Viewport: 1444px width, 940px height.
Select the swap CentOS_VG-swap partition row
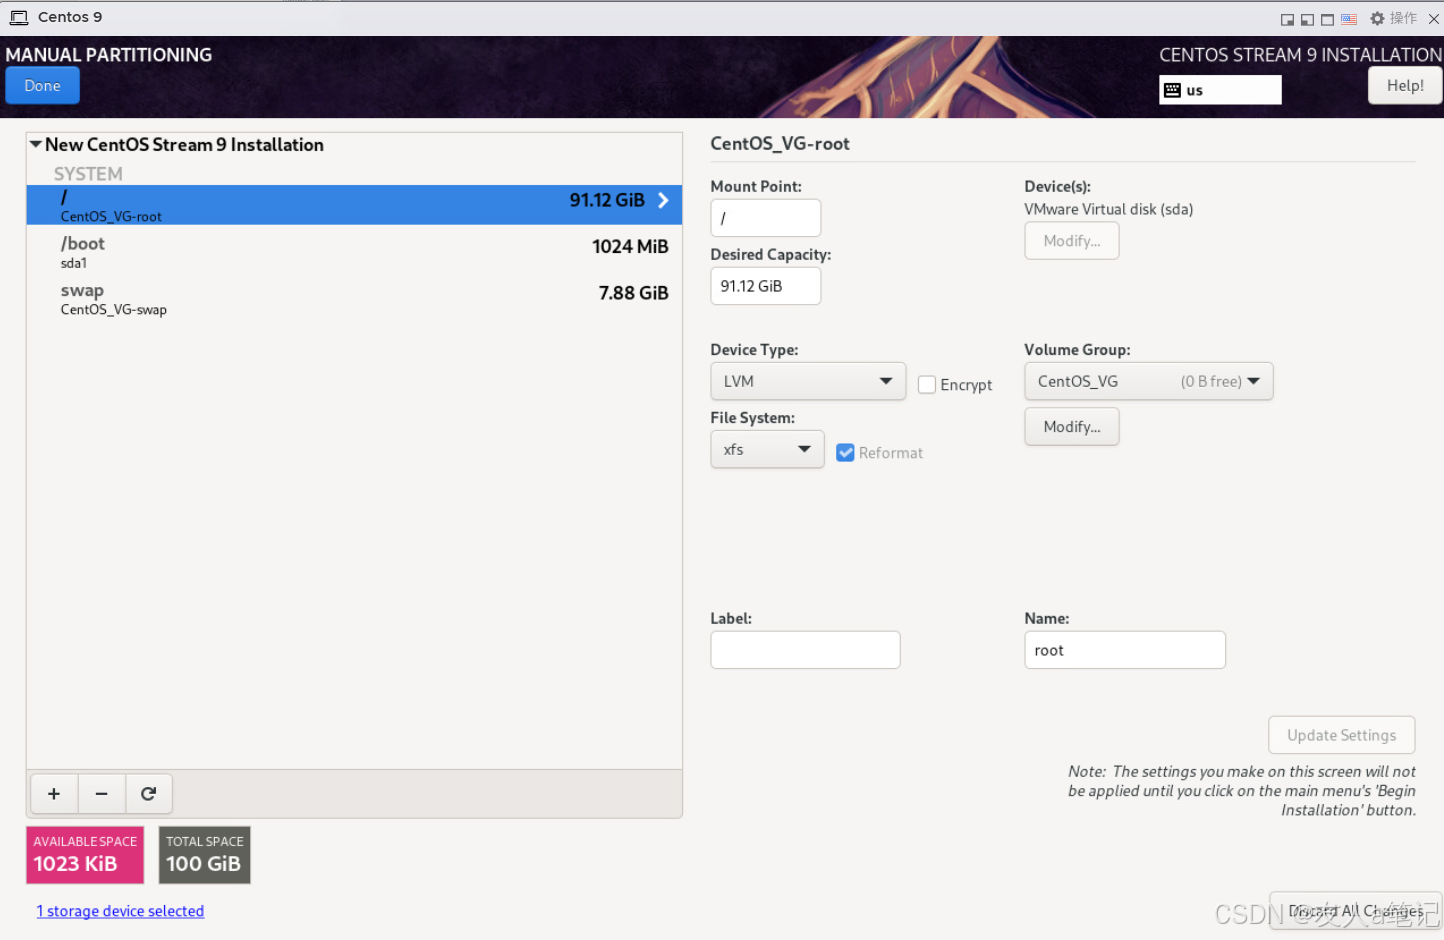[x=354, y=298]
